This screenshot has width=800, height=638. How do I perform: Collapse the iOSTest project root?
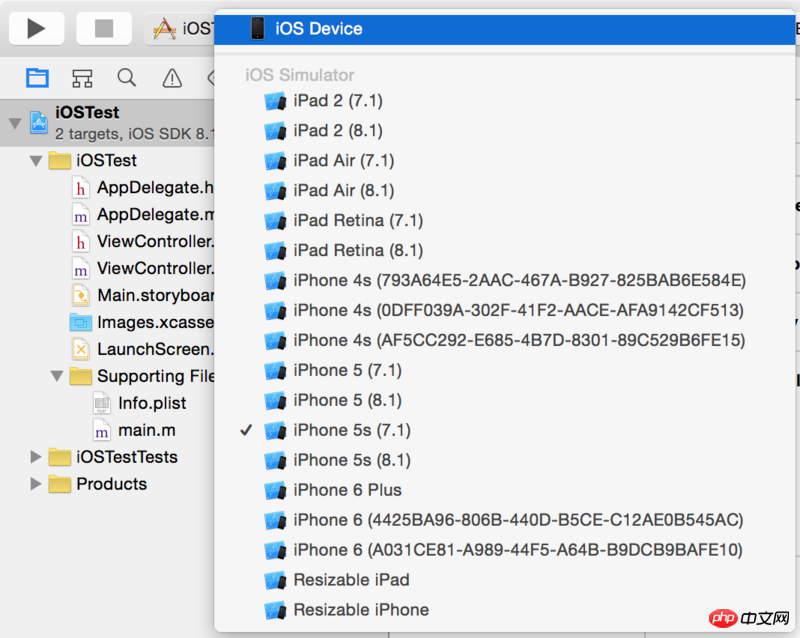pyautogui.click(x=15, y=123)
